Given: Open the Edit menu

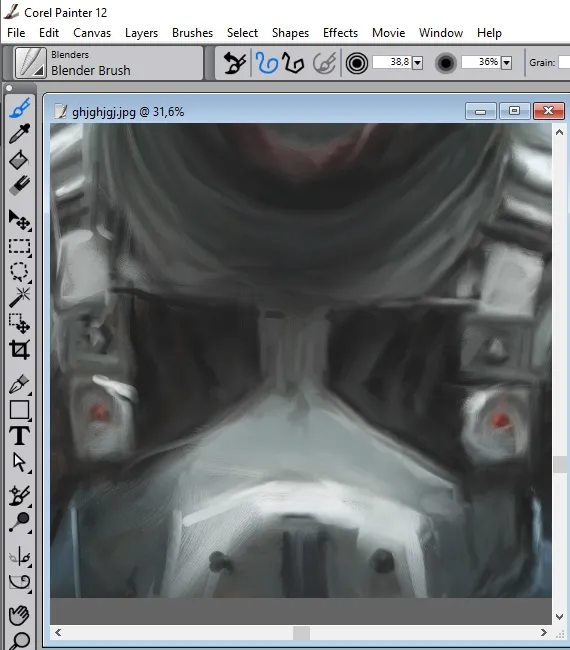Looking at the screenshot, I should (x=49, y=33).
